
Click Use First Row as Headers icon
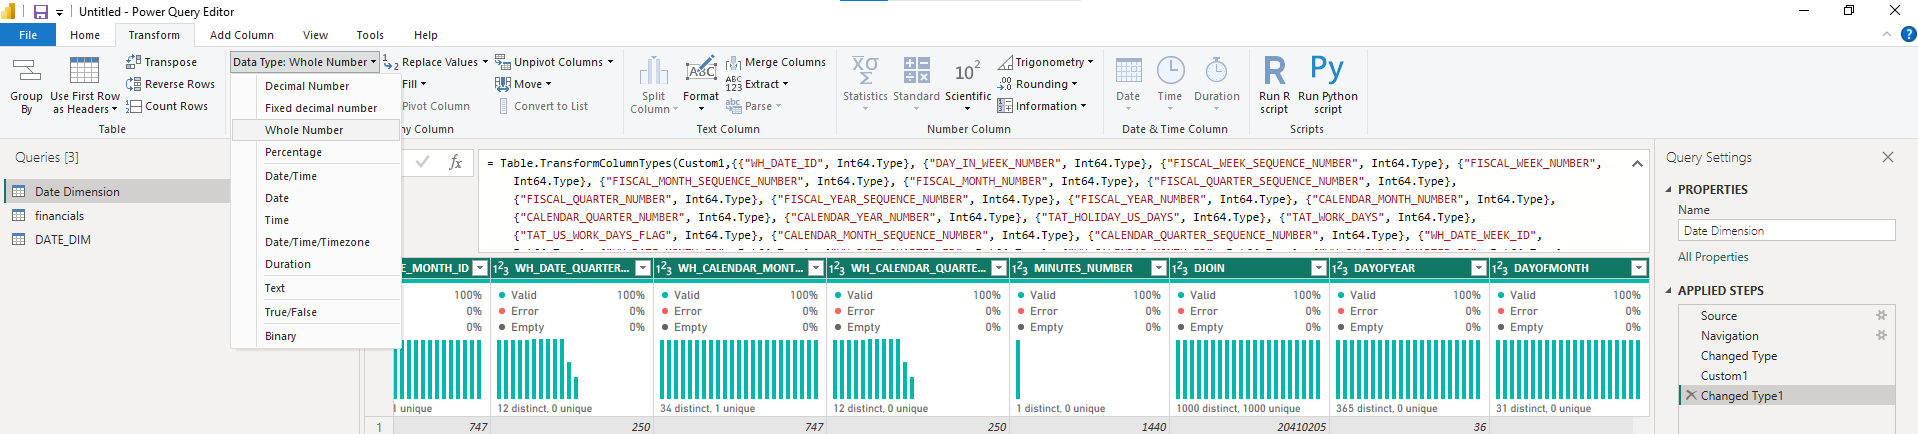coord(84,71)
